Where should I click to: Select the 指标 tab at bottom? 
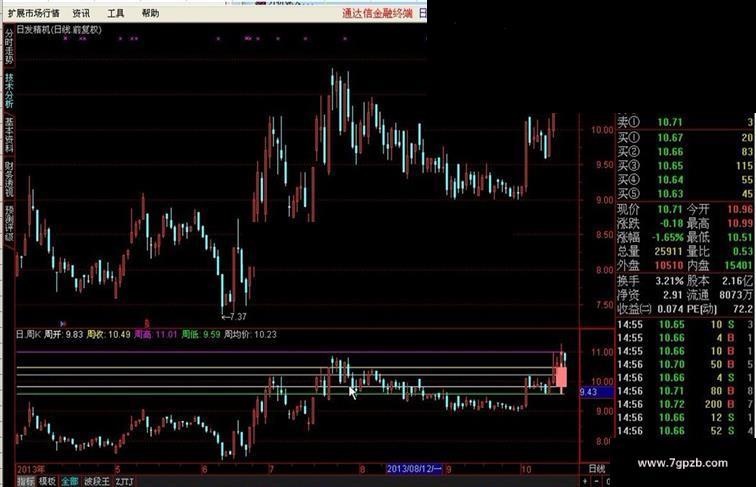click(26, 481)
